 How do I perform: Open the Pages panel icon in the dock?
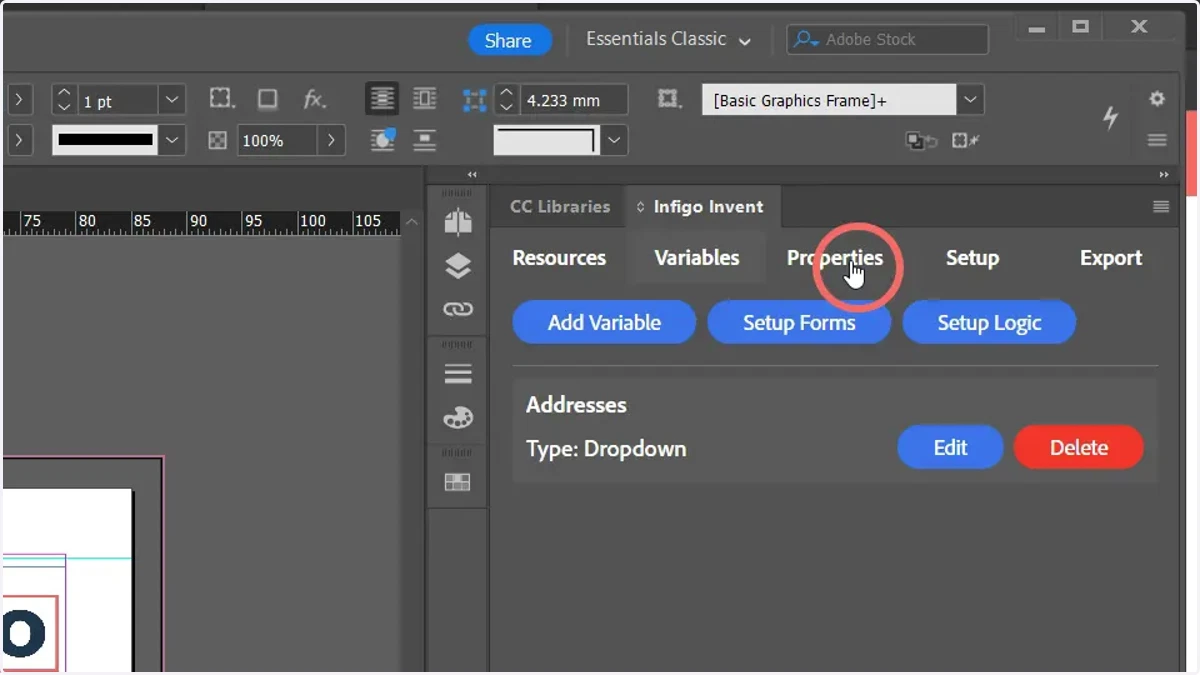[x=458, y=221]
